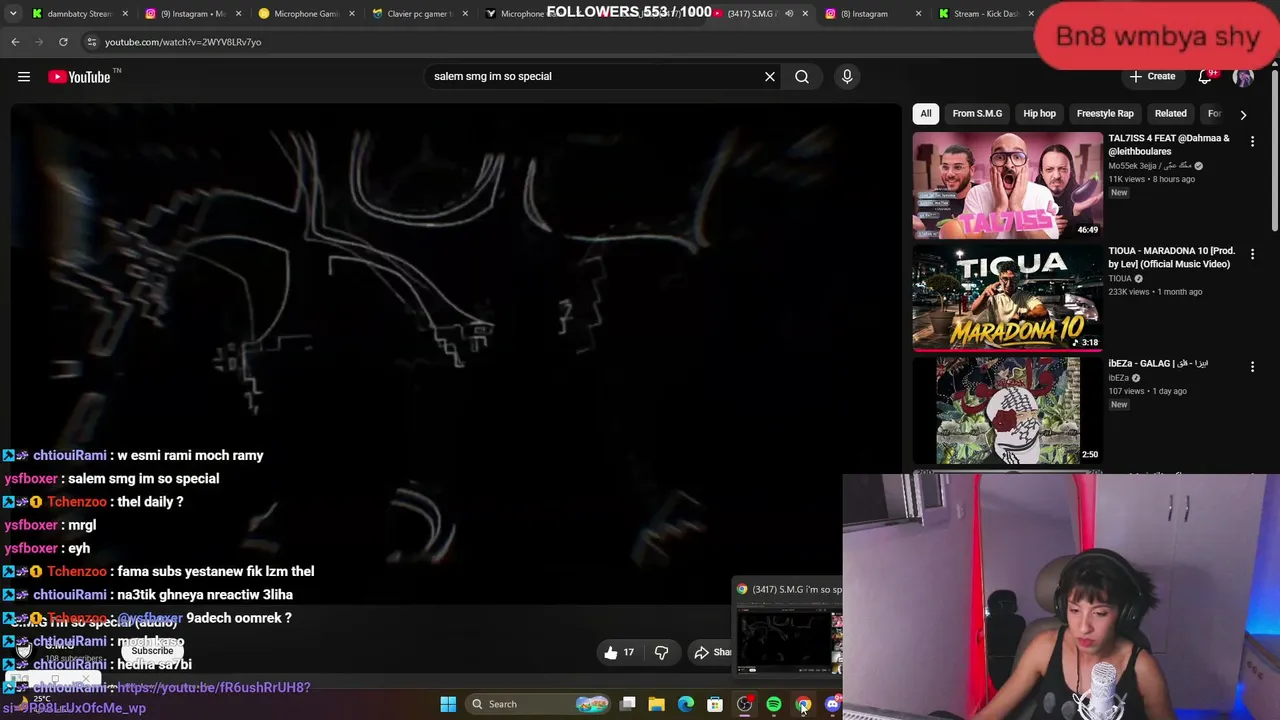
Task: Play the TAL7ISS thumbnail video
Action: coord(1007,186)
